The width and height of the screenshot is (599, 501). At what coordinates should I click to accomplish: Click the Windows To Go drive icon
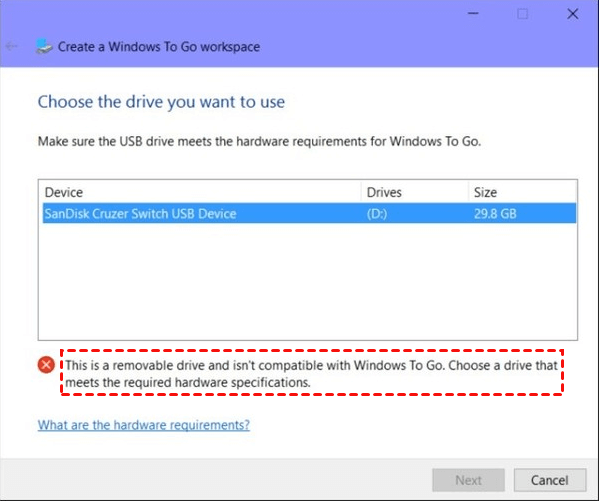(44, 47)
